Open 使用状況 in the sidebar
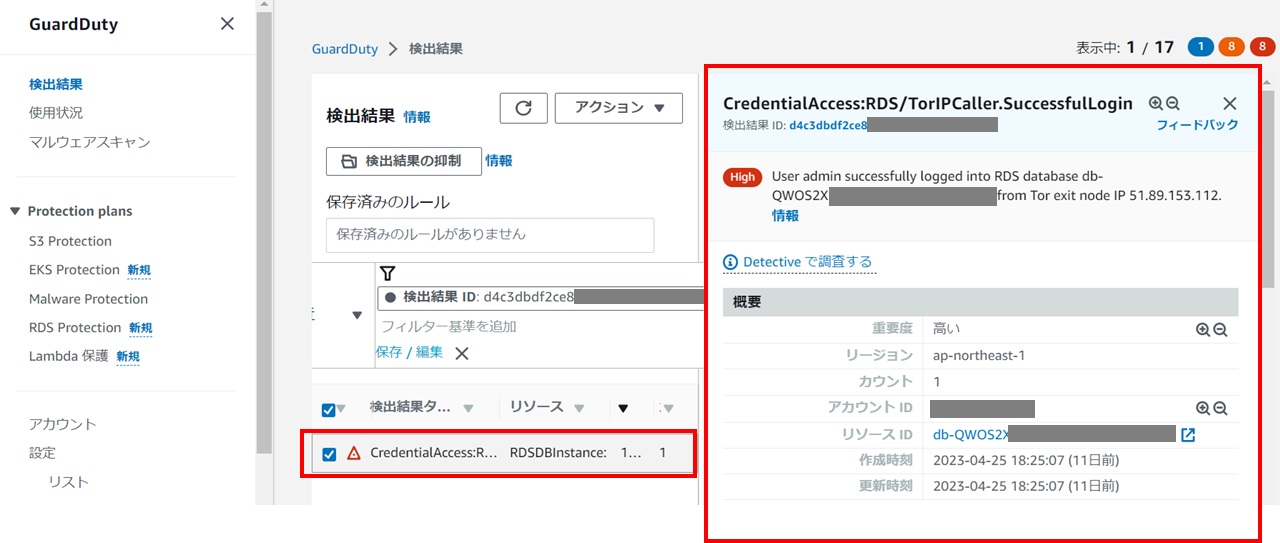1280x543 pixels. click(56, 113)
